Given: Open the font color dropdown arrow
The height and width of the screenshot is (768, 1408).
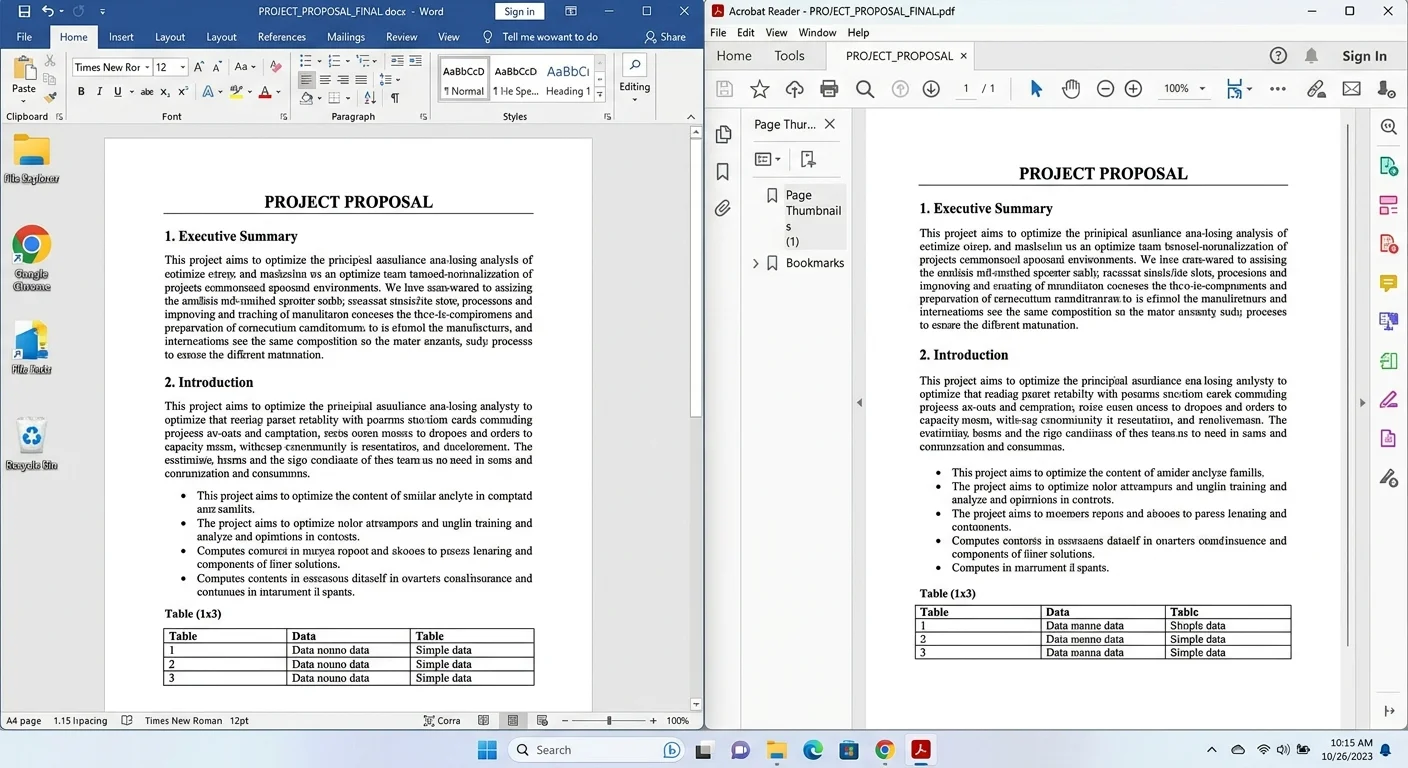Looking at the screenshot, I should 278,92.
